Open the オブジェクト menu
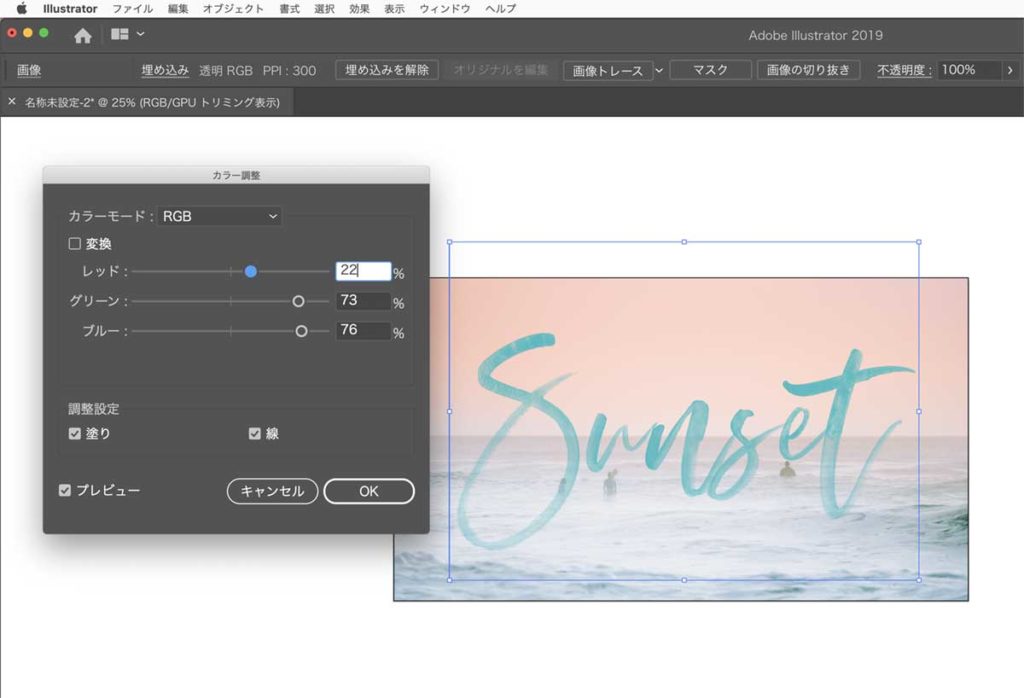This screenshot has width=1024, height=698. (233, 8)
